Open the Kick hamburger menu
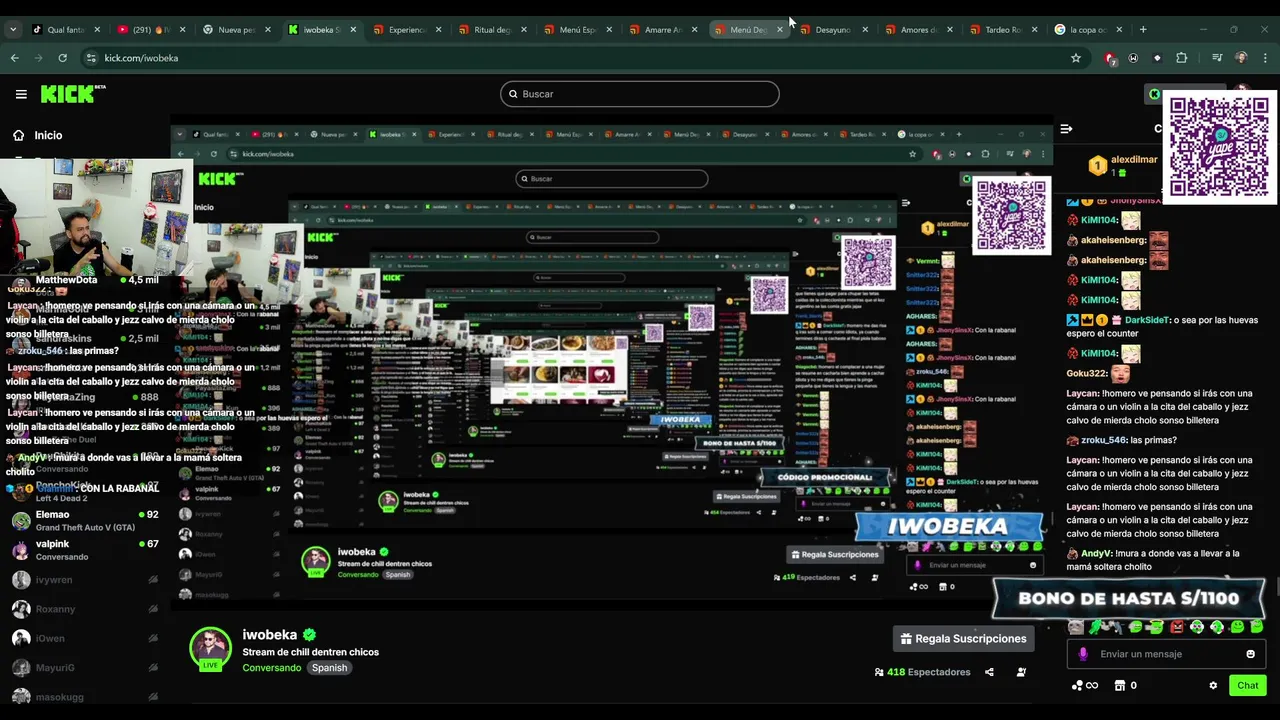 click(21, 94)
